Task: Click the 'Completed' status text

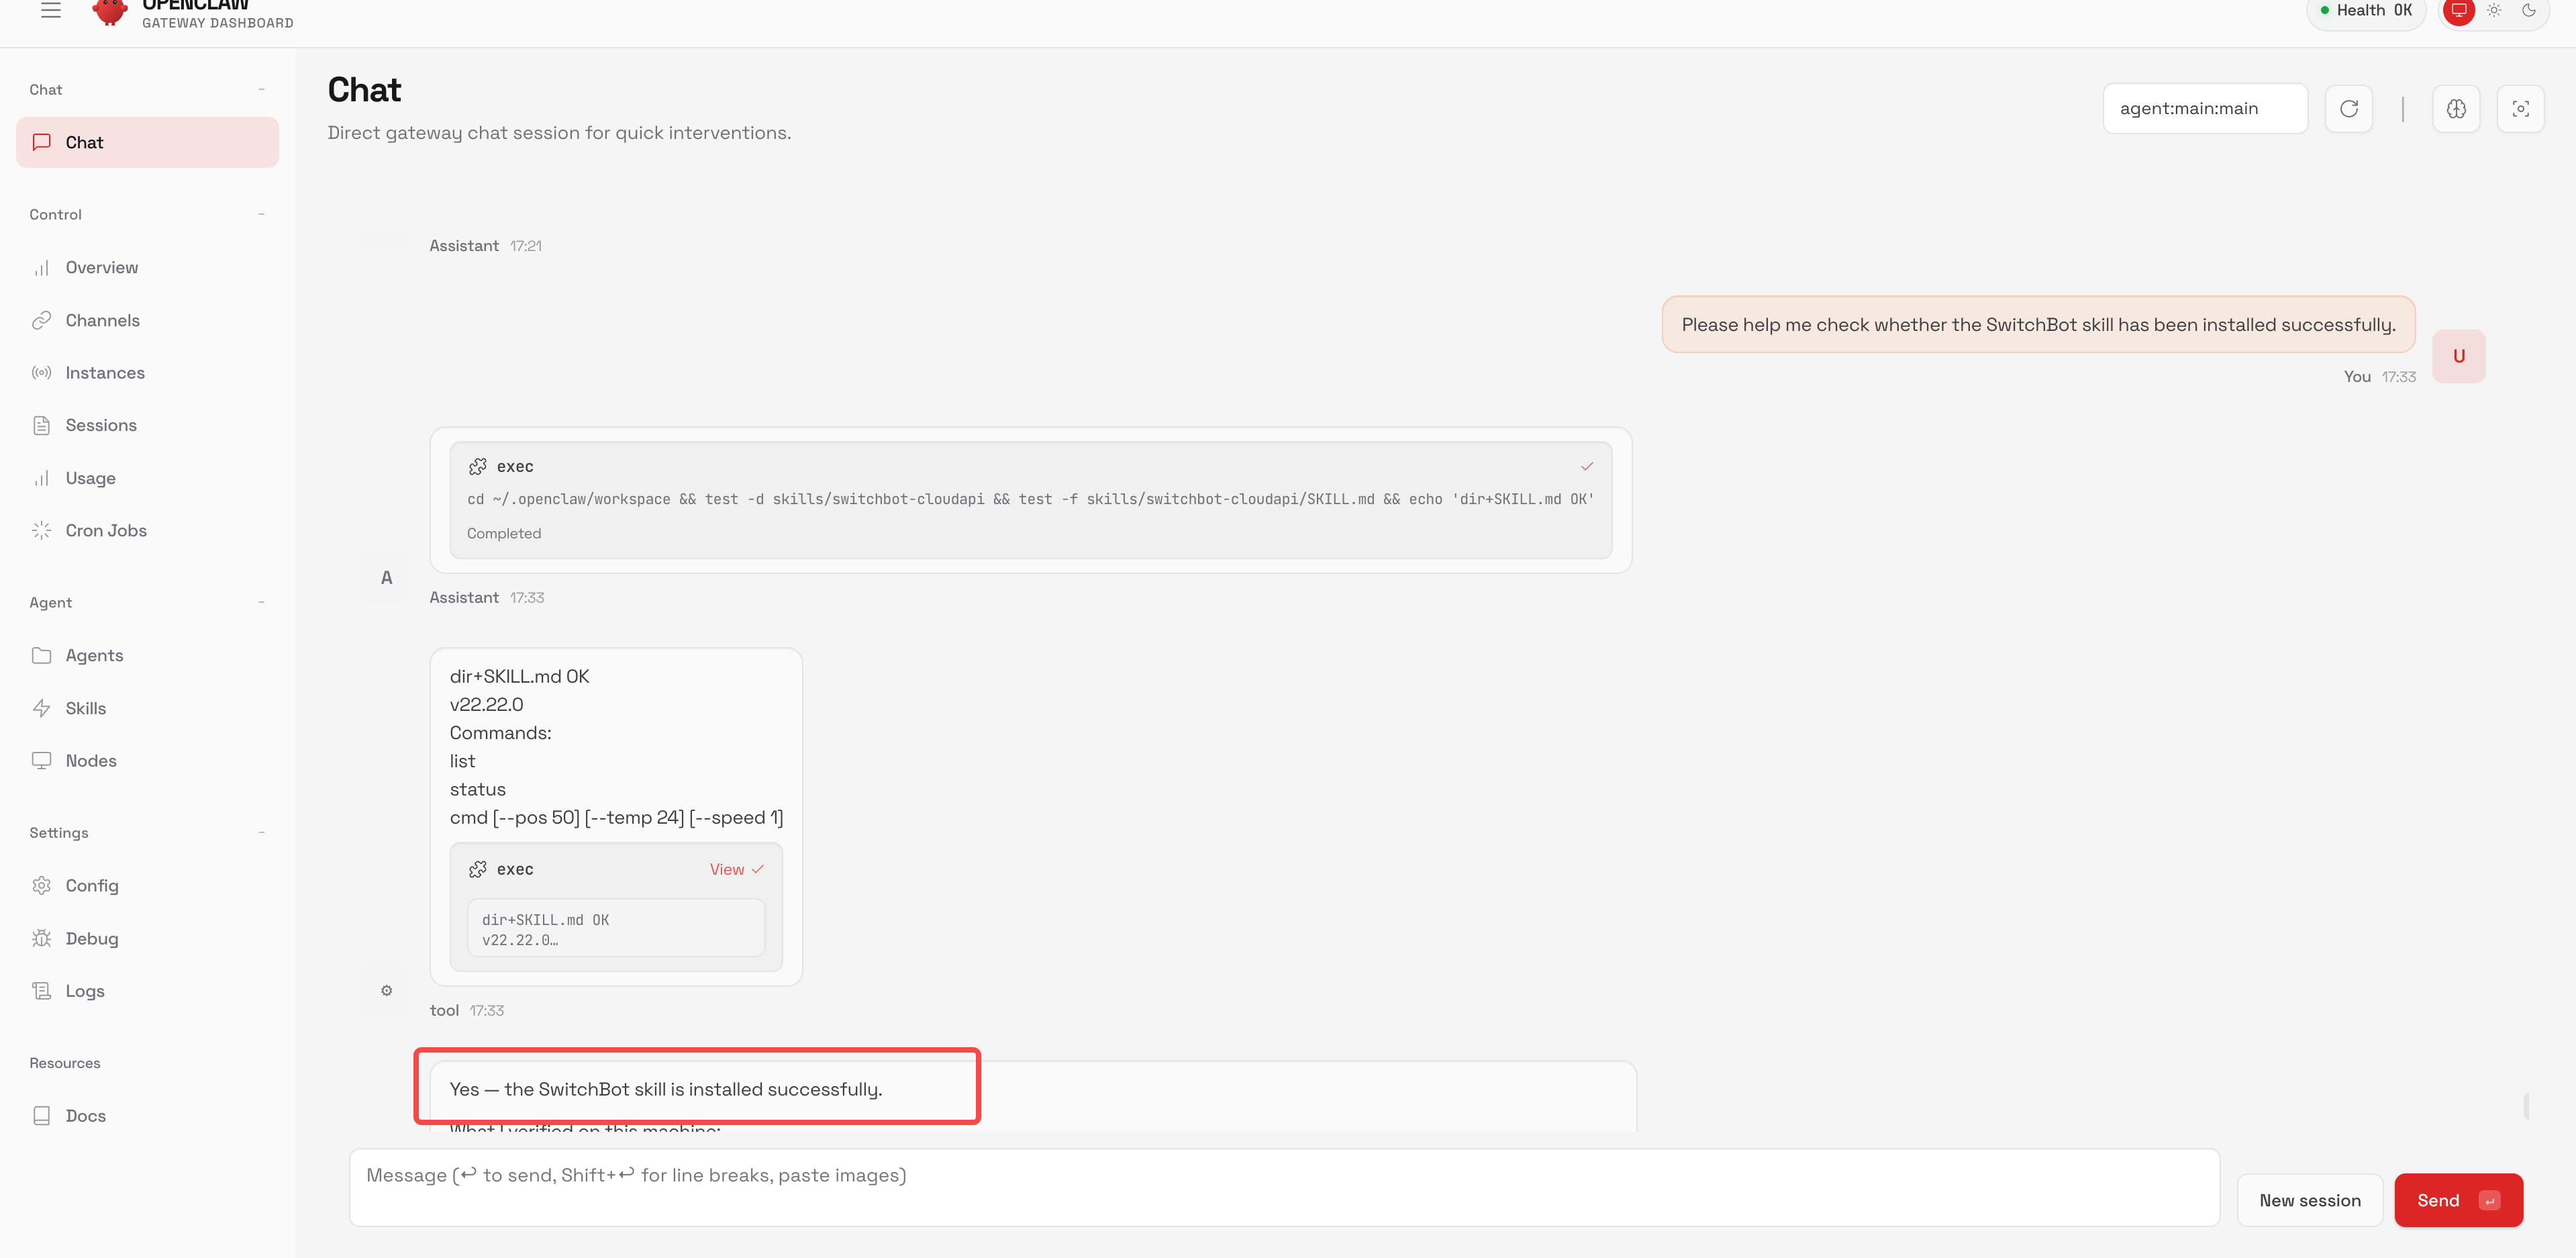Action: pos(504,533)
